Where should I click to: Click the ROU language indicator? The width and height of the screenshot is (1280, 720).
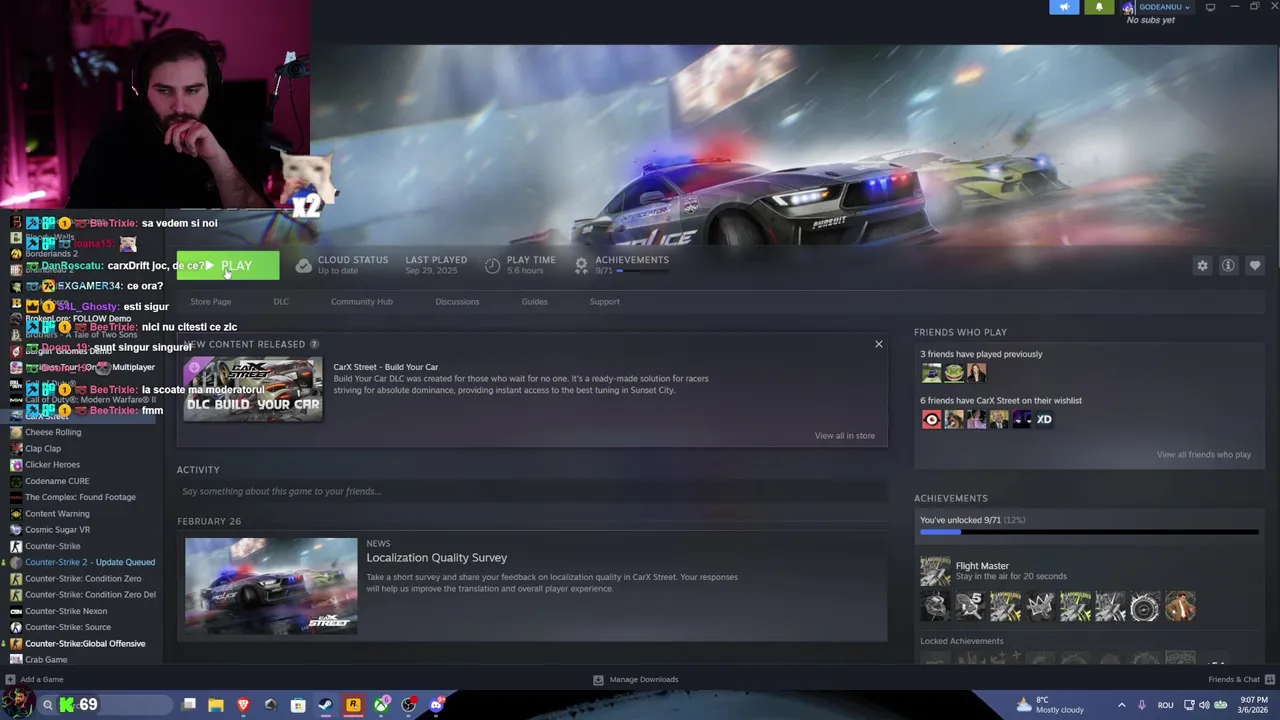(x=1165, y=705)
